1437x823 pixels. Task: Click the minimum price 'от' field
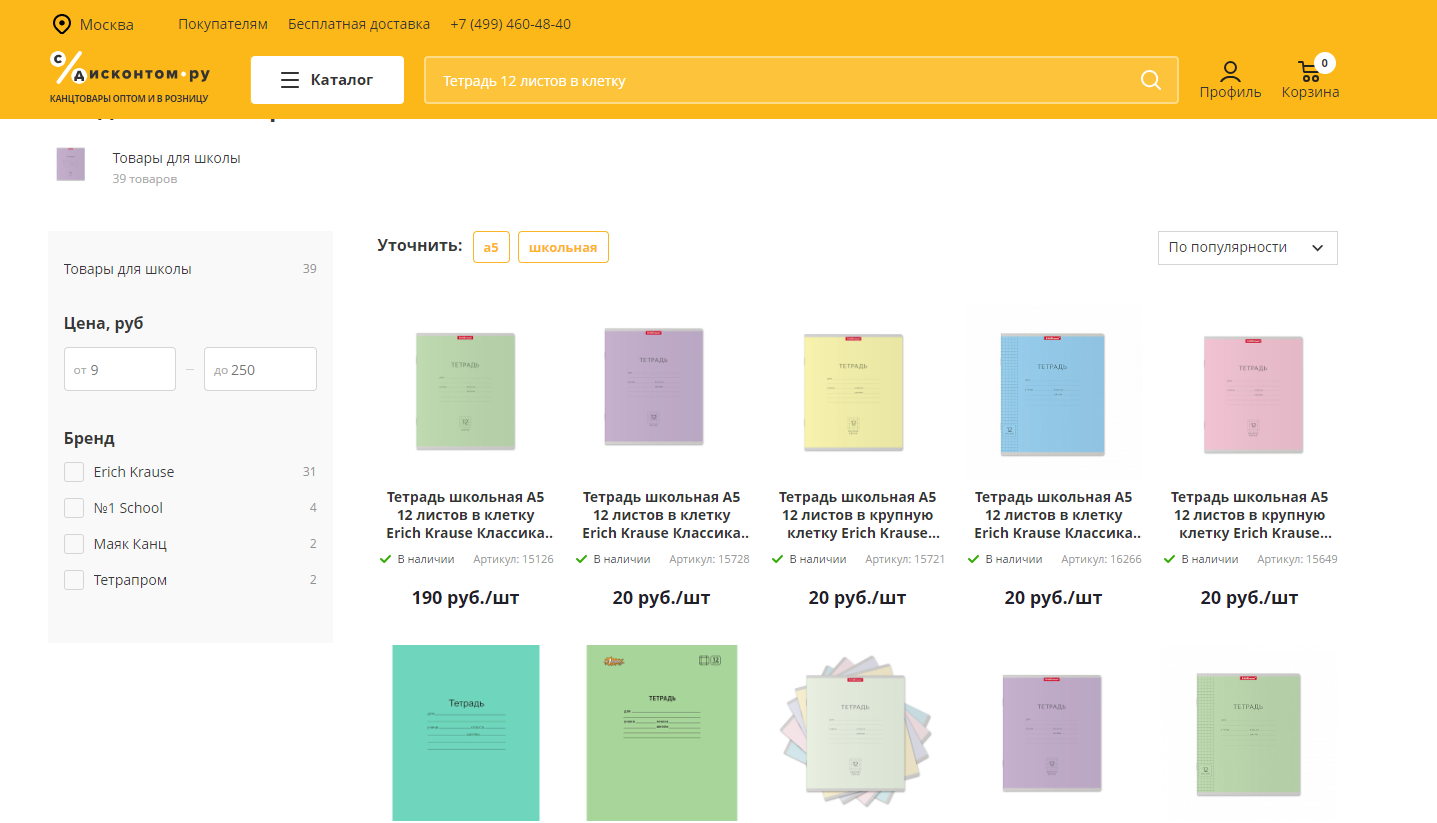tap(120, 369)
